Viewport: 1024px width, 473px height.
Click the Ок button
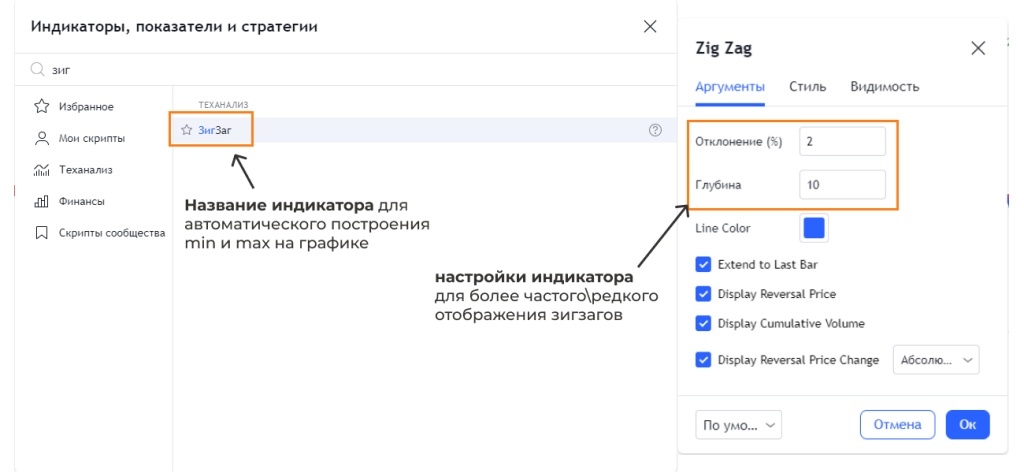pyautogui.click(x=968, y=425)
